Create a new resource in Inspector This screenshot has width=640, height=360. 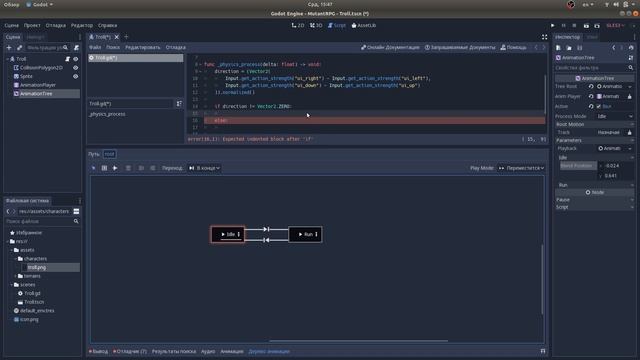coord(558,48)
